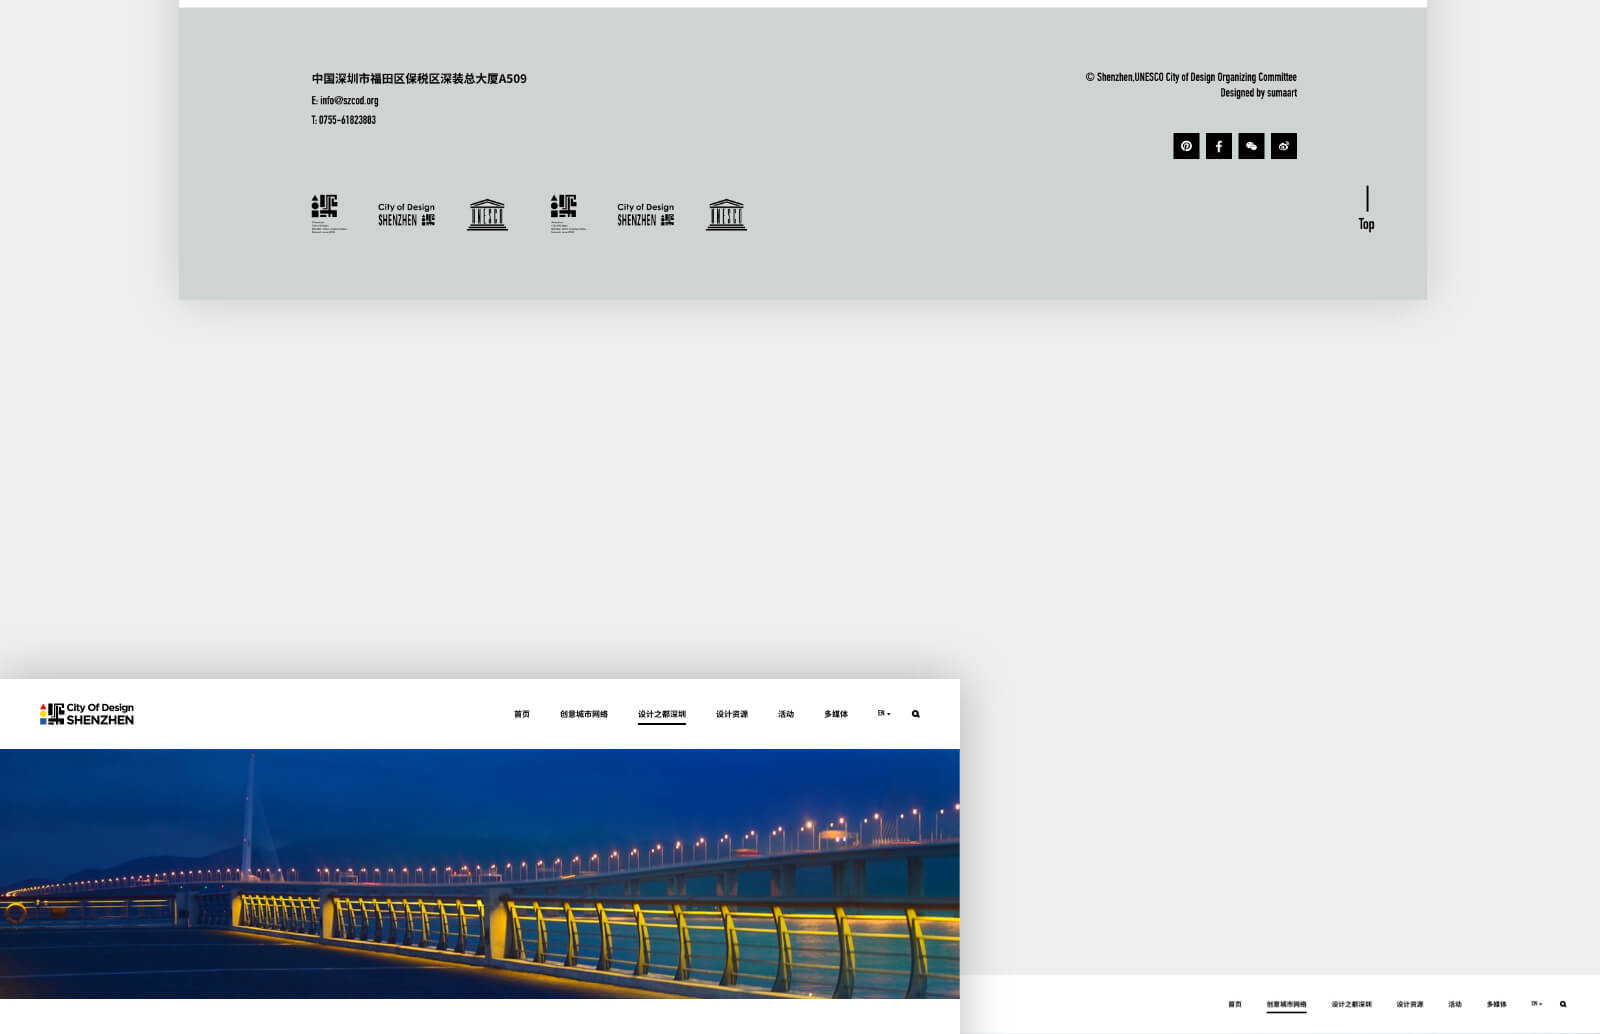
Task: Open 设计资源 in the header with the logo
Action: click(732, 714)
